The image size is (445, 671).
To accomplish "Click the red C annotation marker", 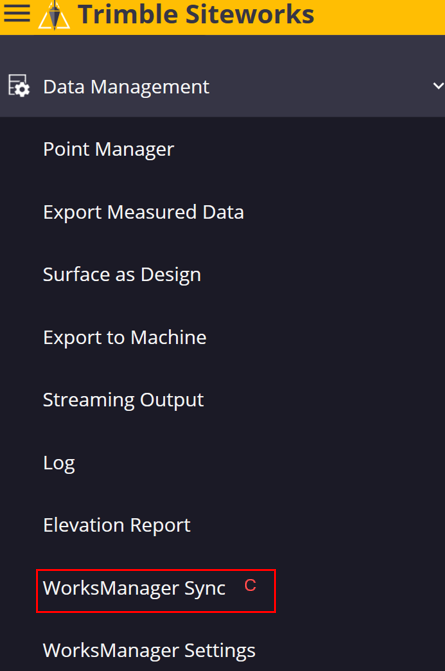I will (x=250, y=585).
